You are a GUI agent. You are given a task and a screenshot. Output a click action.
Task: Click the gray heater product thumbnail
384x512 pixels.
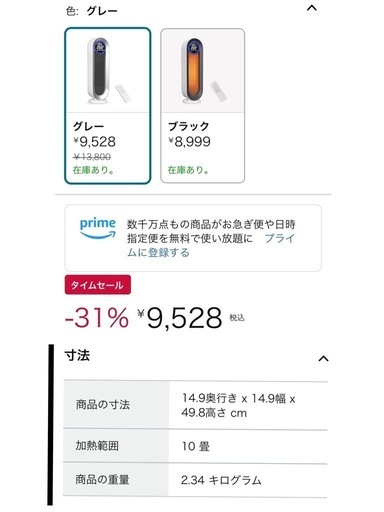[x=108, y=71]
